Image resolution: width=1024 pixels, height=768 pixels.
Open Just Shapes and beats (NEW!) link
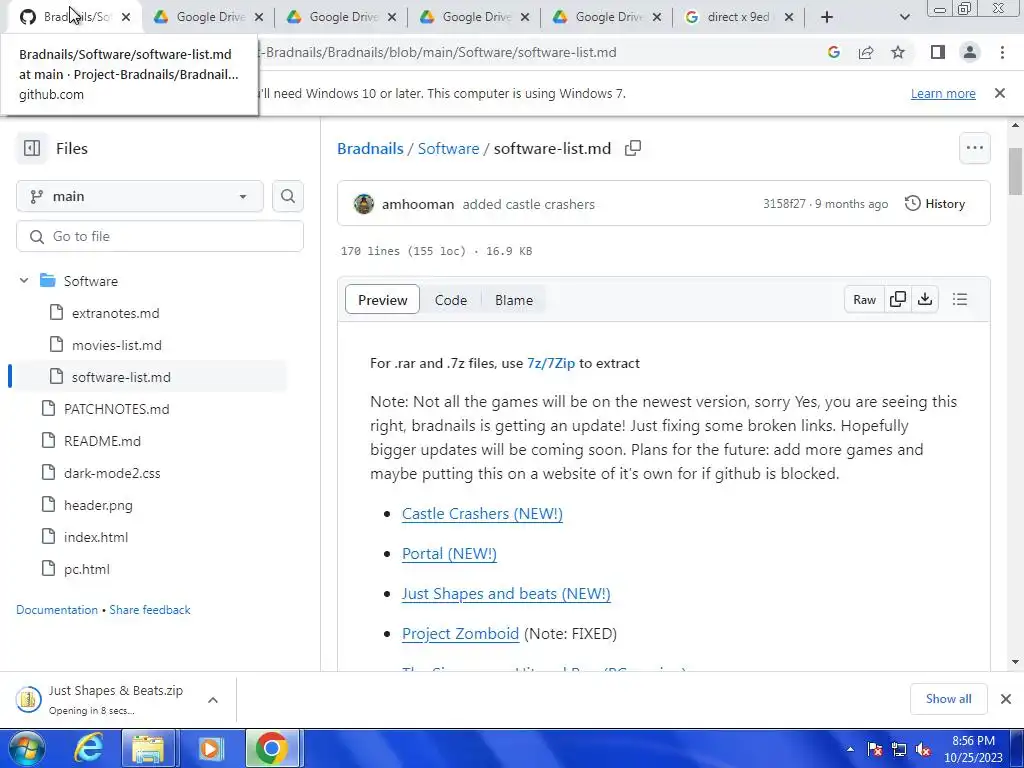pyautogui.click(x=506, y=594)
